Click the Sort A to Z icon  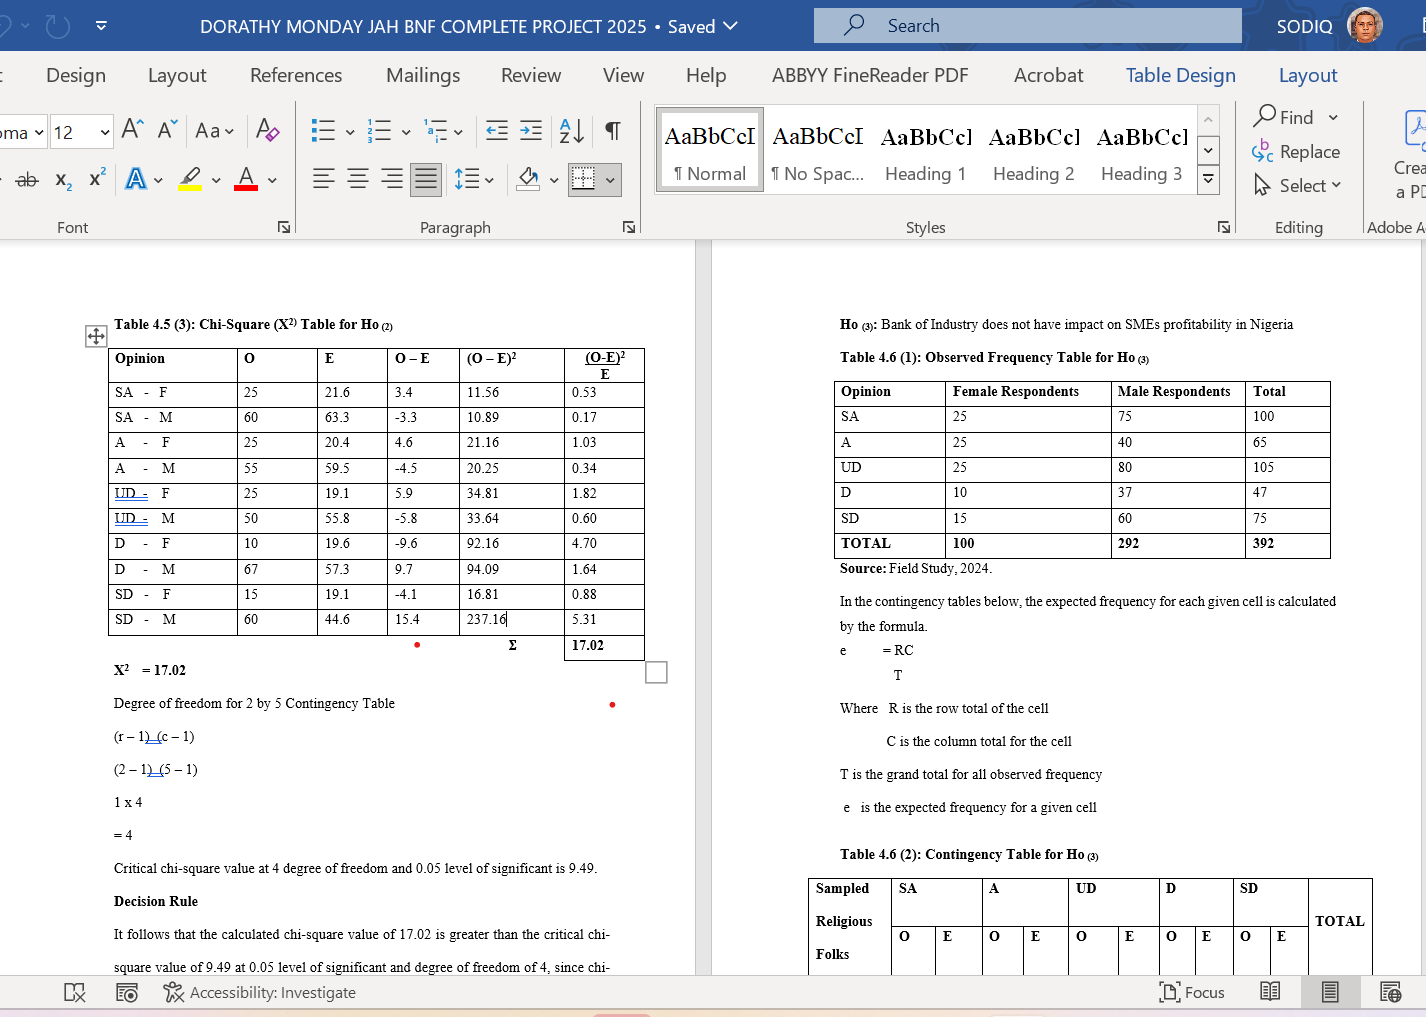571,130
